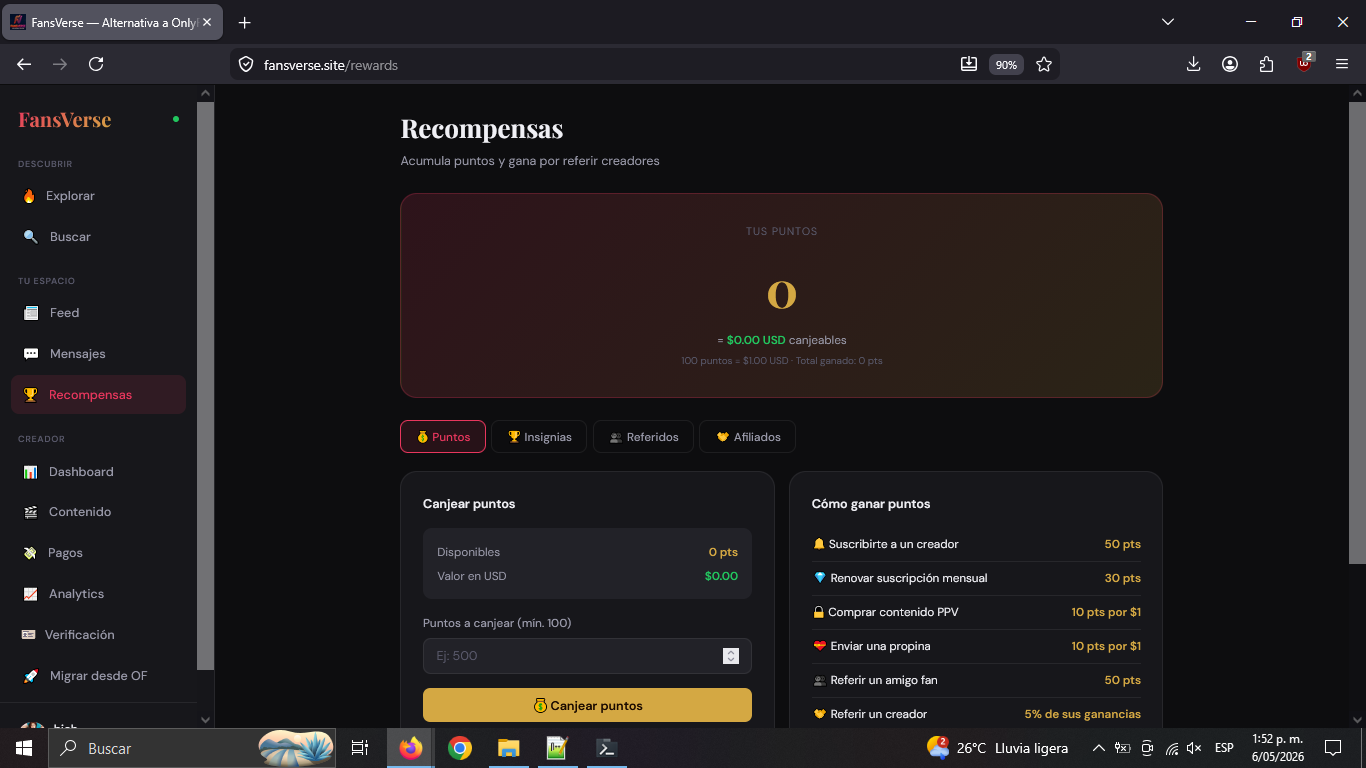Image resolution: width=1366 pixels, height=768 pixels.
Task: Click the sidebar vertical scrollbar
Action: click(x=206, y=385)
